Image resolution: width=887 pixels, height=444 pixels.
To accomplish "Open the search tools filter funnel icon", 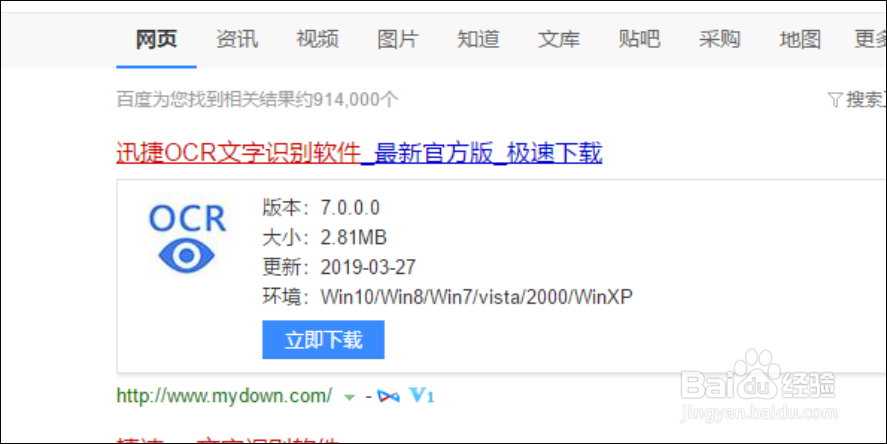I will coord(835,100).
